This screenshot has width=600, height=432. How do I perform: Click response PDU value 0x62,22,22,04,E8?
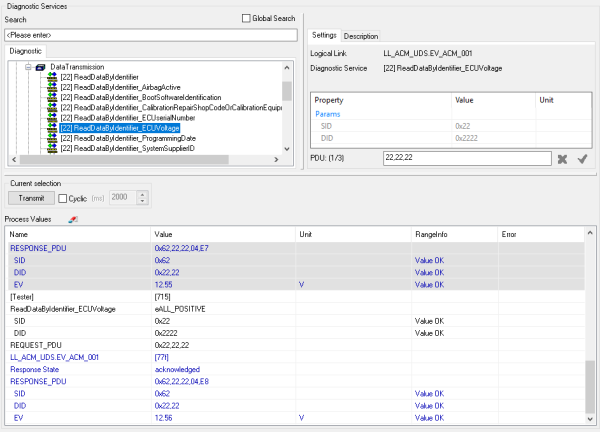(181, 381)
